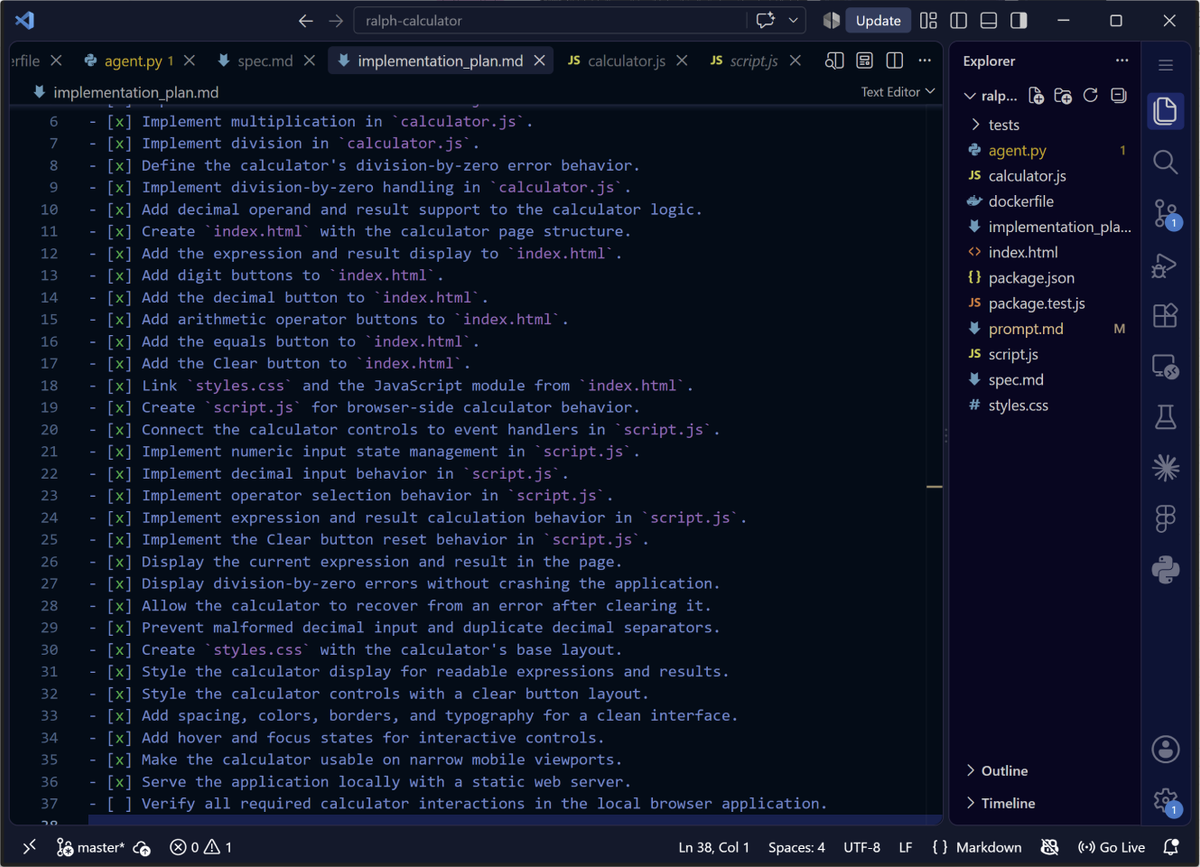1200x867 pixels.
Task: Click Go Live in status bar
Action: pyautogui.click(x=1111, y=847)
